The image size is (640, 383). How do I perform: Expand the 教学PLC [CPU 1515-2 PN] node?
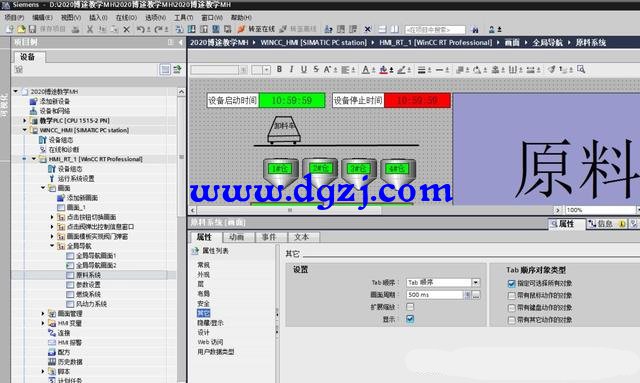(x=25, y=120)
